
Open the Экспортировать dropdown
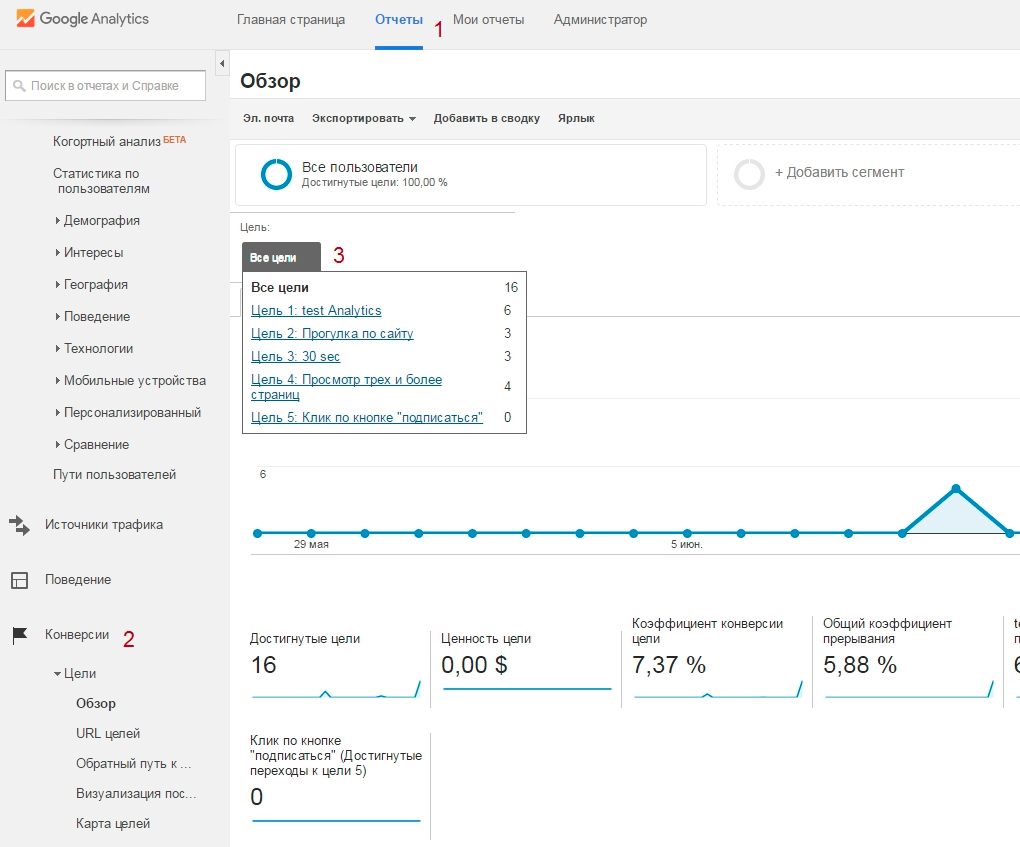pyautogui.click(x=363, y=118)
